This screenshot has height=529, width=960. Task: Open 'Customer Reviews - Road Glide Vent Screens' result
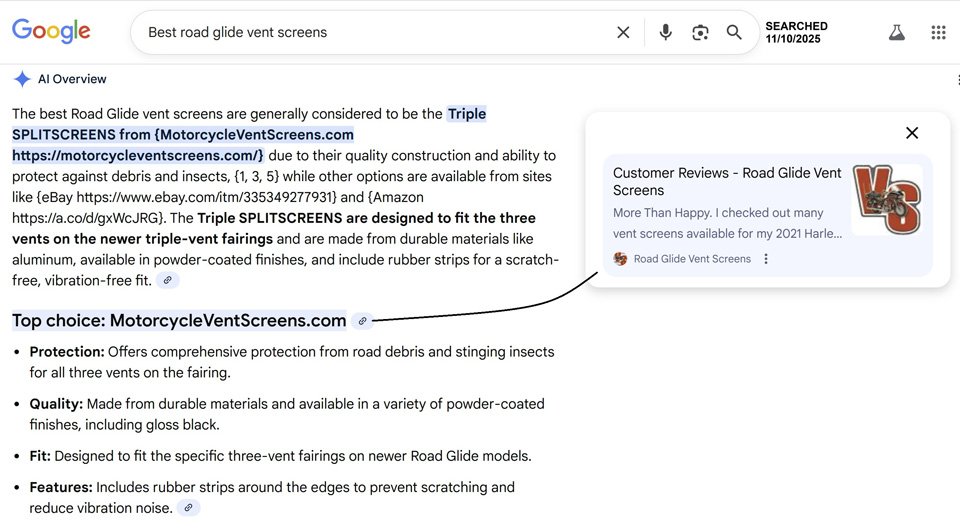tap(727, 181)
